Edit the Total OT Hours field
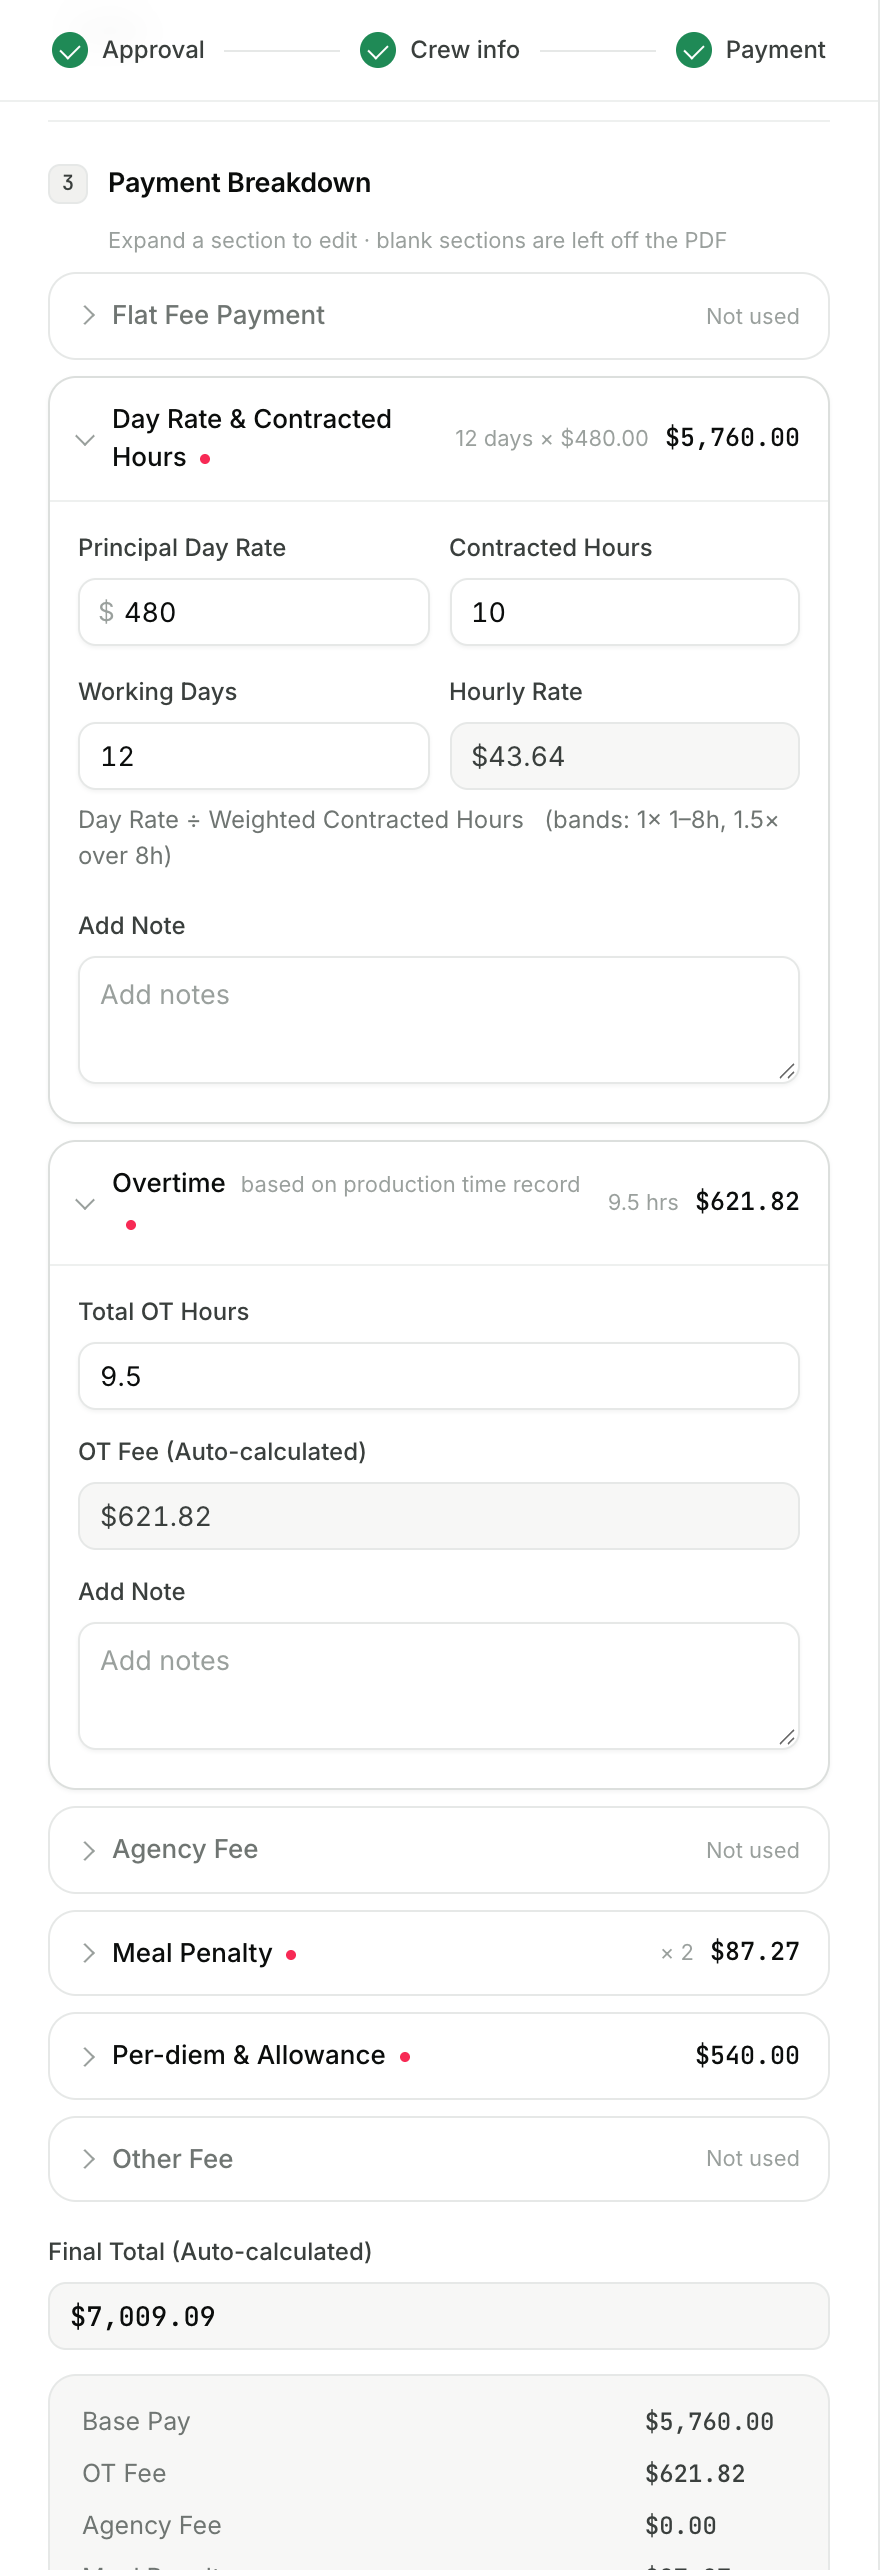 (x=439, y=1376)
